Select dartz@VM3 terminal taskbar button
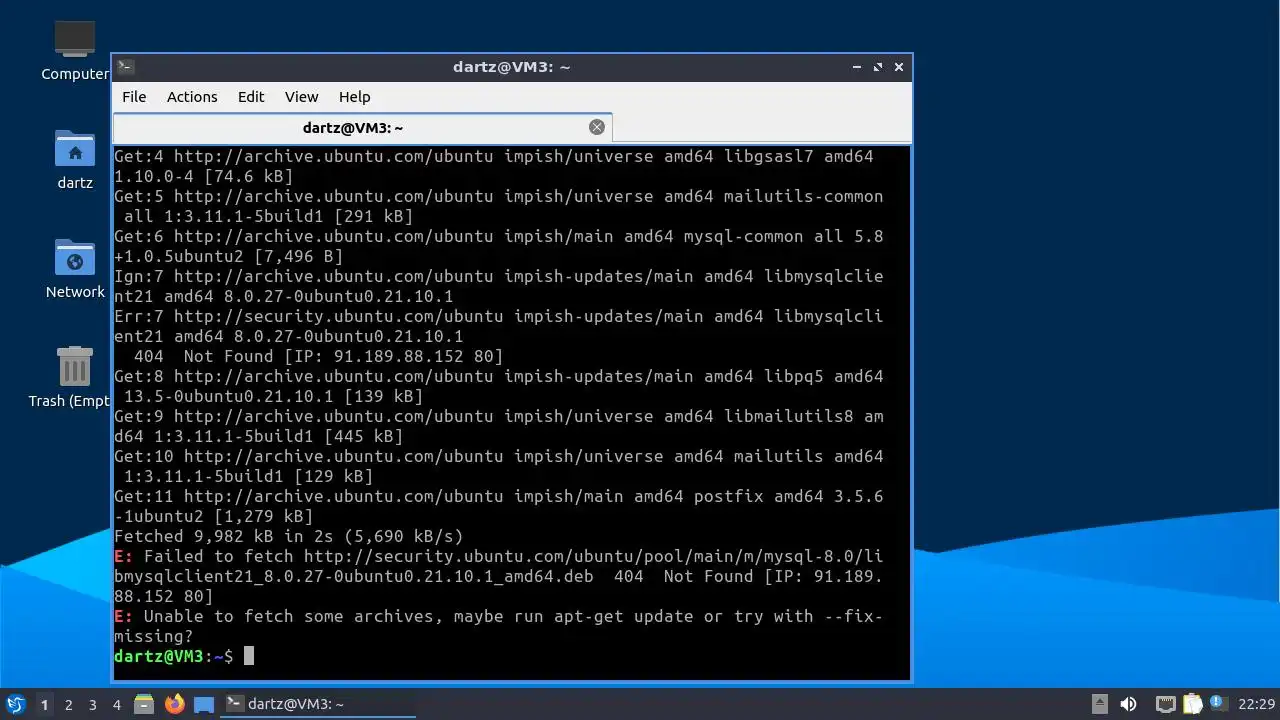 (319, 704)
